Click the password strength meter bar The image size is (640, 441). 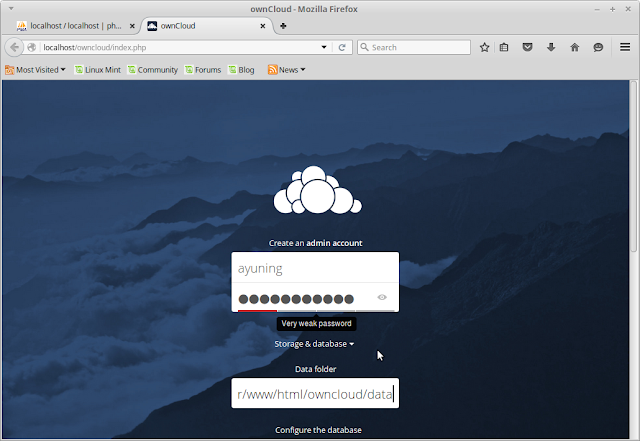[x=315, y=311]
